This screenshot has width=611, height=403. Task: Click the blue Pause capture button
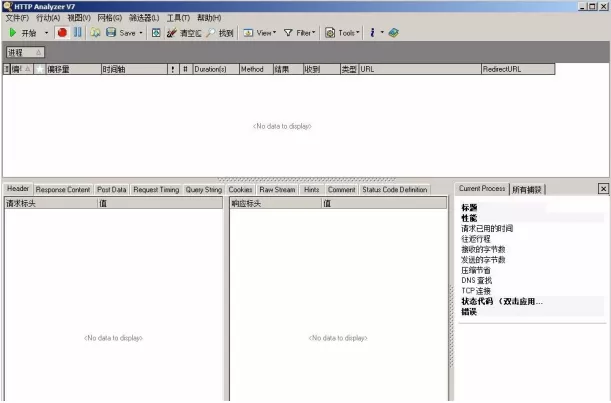pyautogui.click(x=78, y=32)
